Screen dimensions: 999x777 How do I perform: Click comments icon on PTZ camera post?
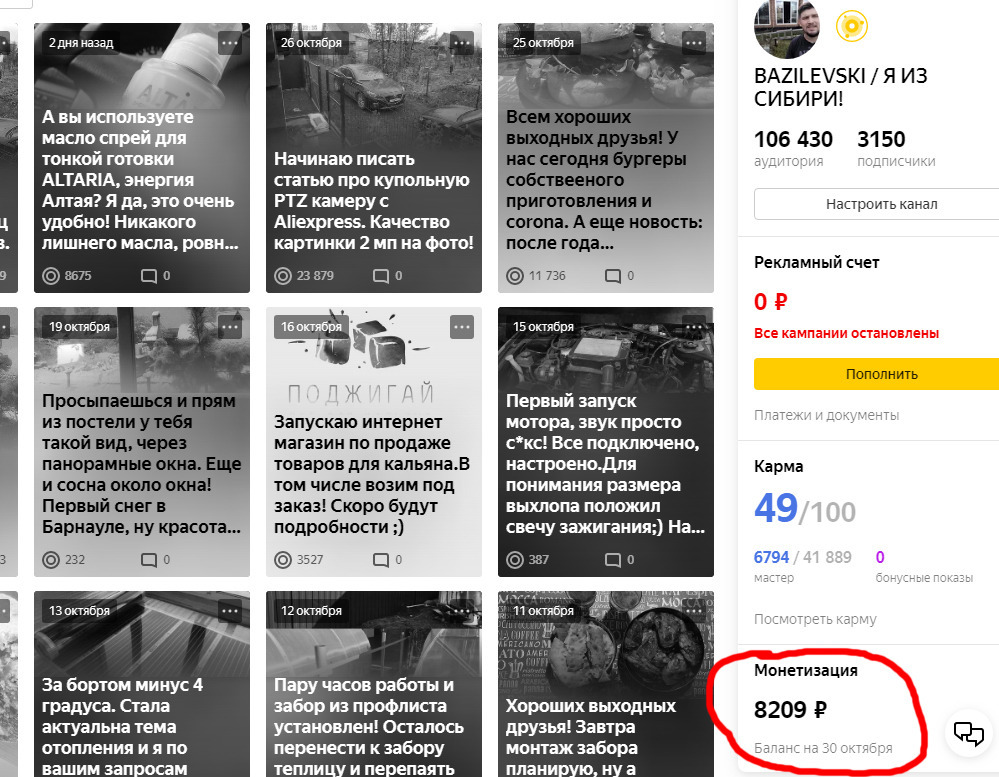[380, 276]
